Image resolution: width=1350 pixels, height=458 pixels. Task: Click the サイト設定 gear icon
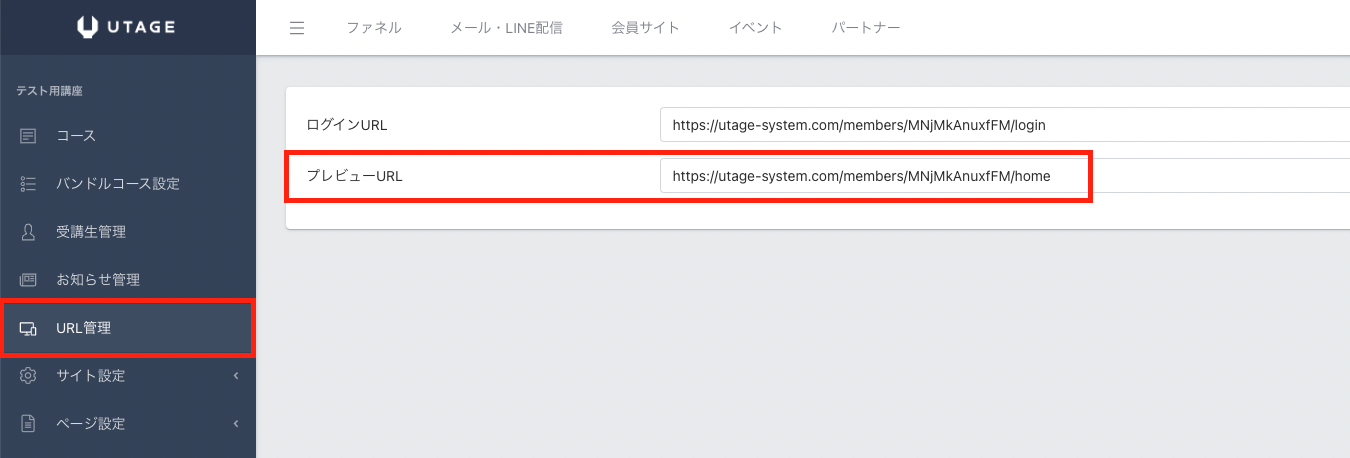point(28,376)
